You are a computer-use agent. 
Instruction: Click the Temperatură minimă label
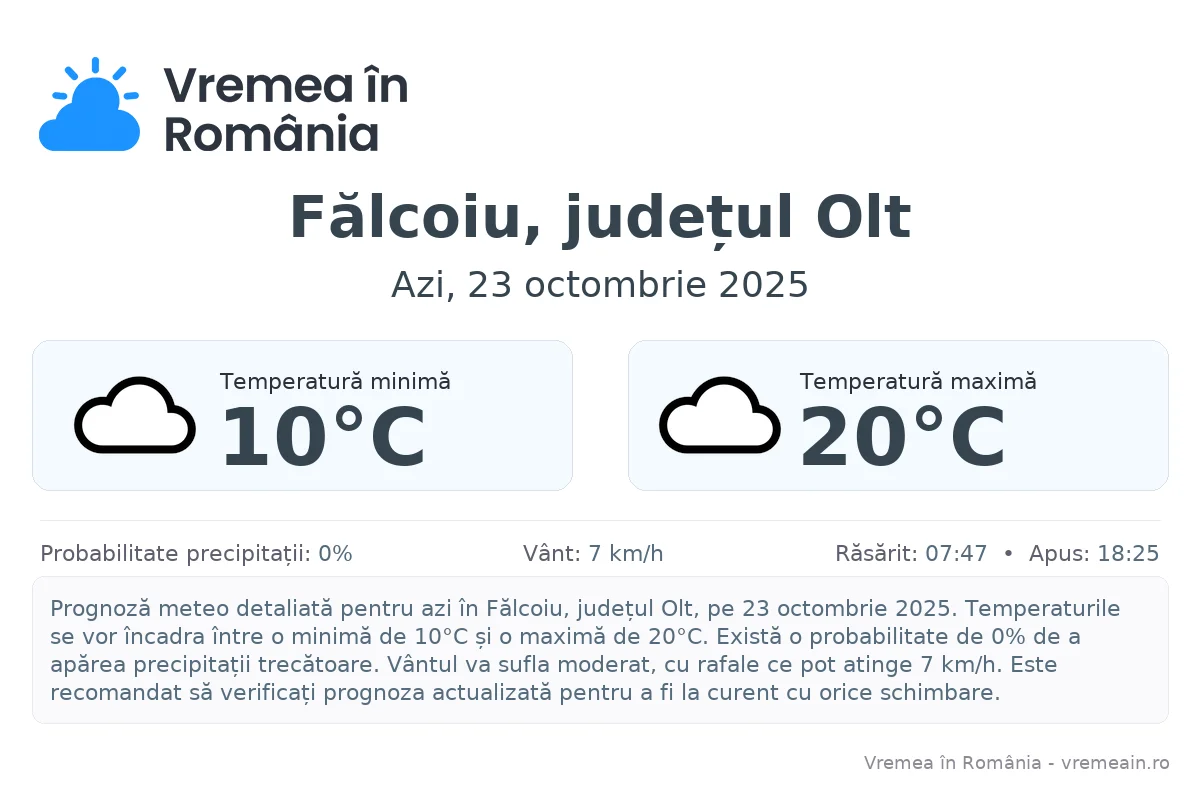[x=335, y=382]
